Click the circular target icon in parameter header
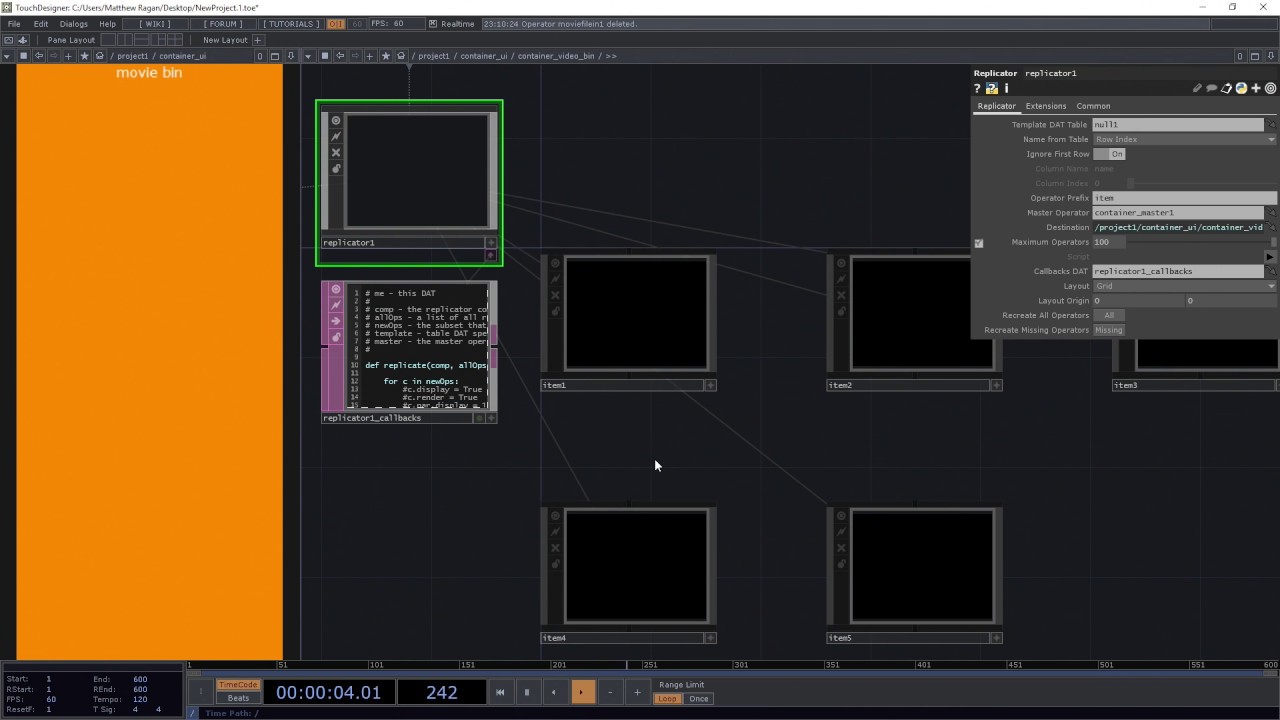1280x720 pixels. point(1271,88)
